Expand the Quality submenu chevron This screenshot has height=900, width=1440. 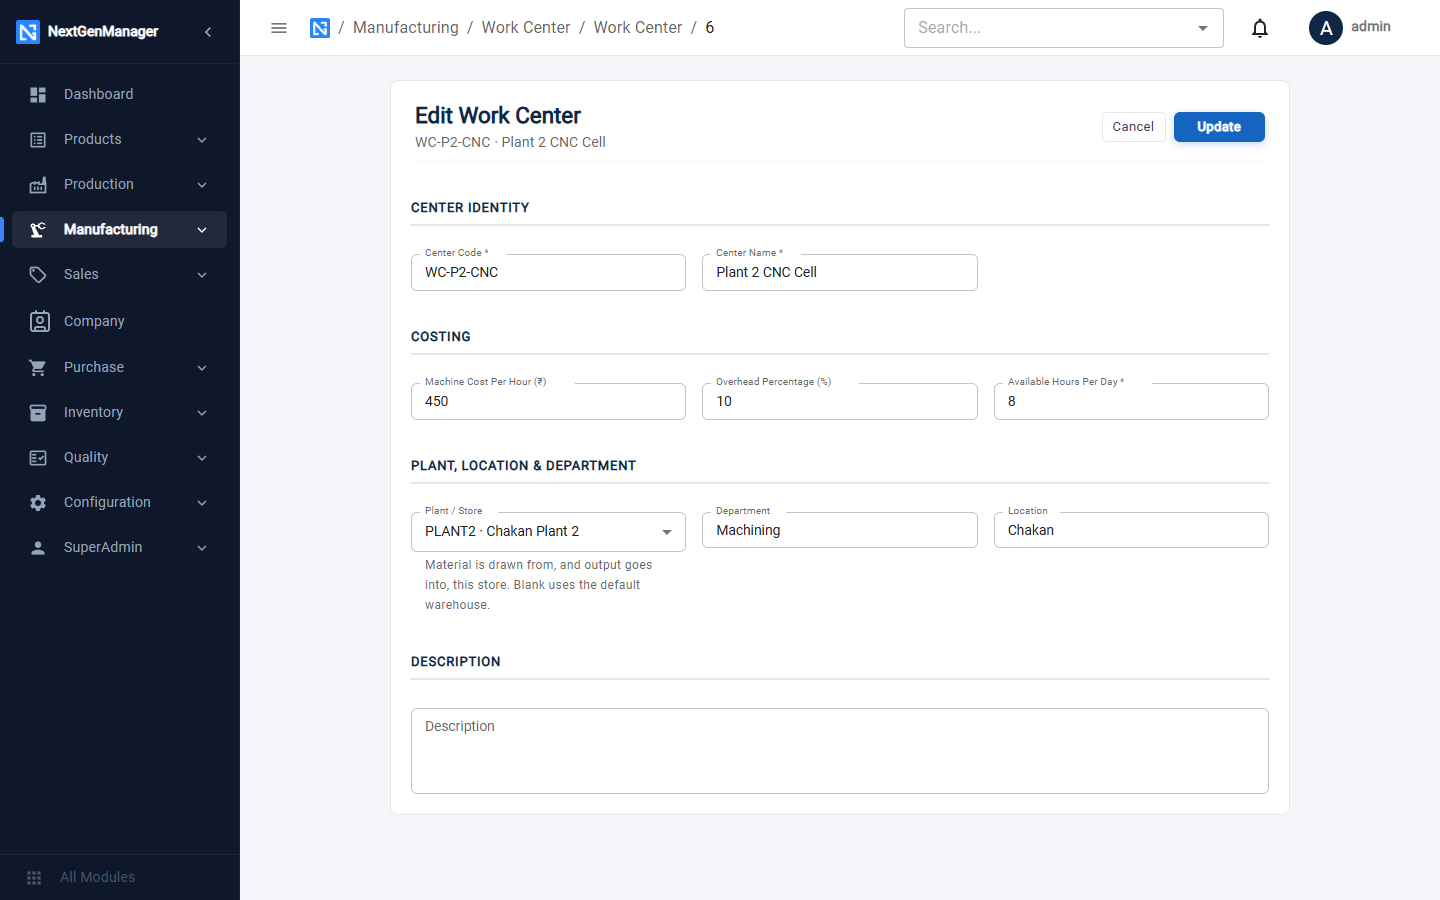point(202,458)
